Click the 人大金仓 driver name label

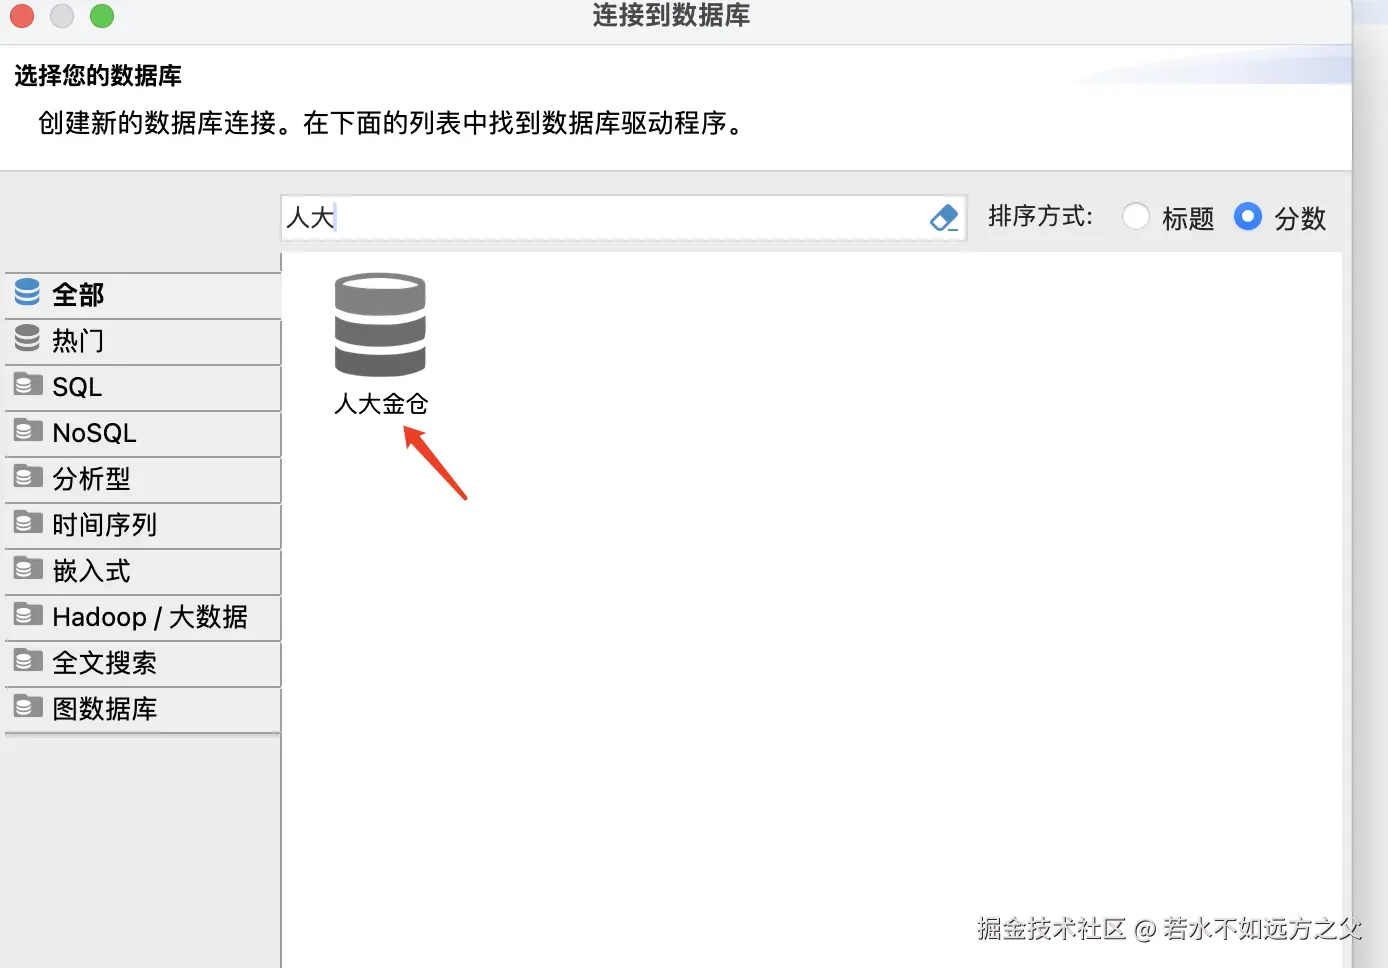[381, 404]
